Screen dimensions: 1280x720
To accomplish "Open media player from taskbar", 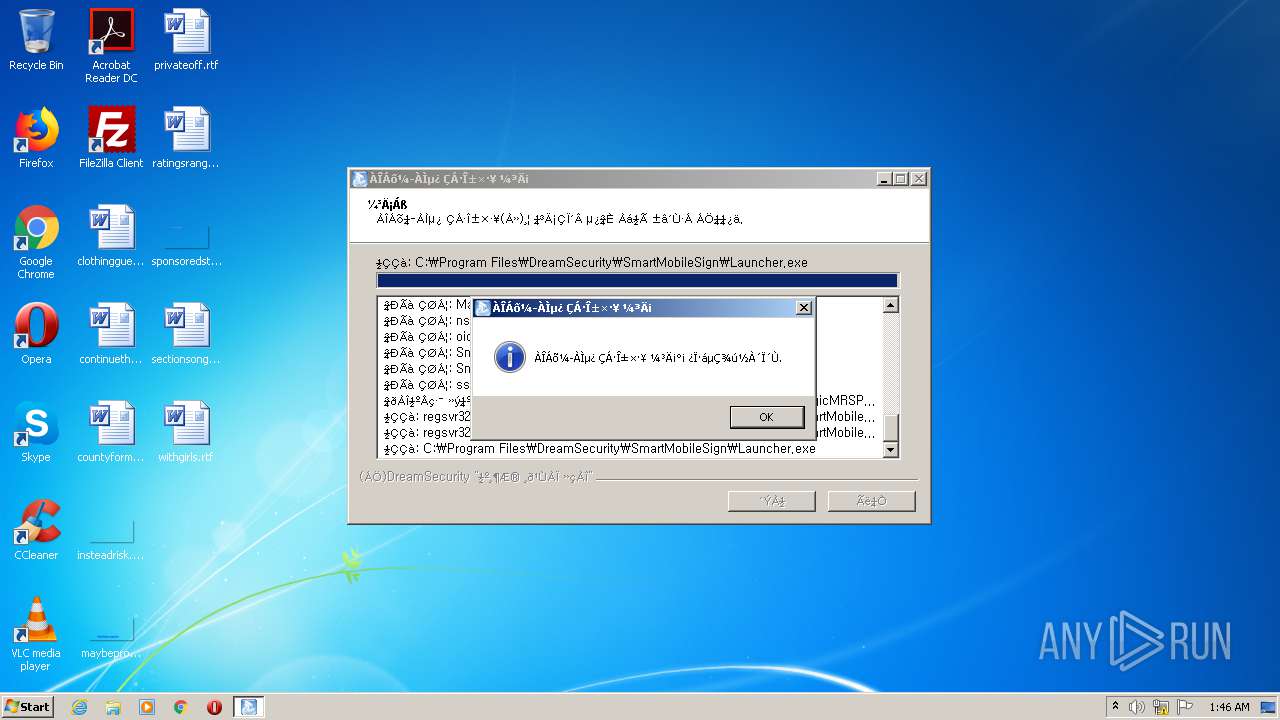I will click(147, 707).
